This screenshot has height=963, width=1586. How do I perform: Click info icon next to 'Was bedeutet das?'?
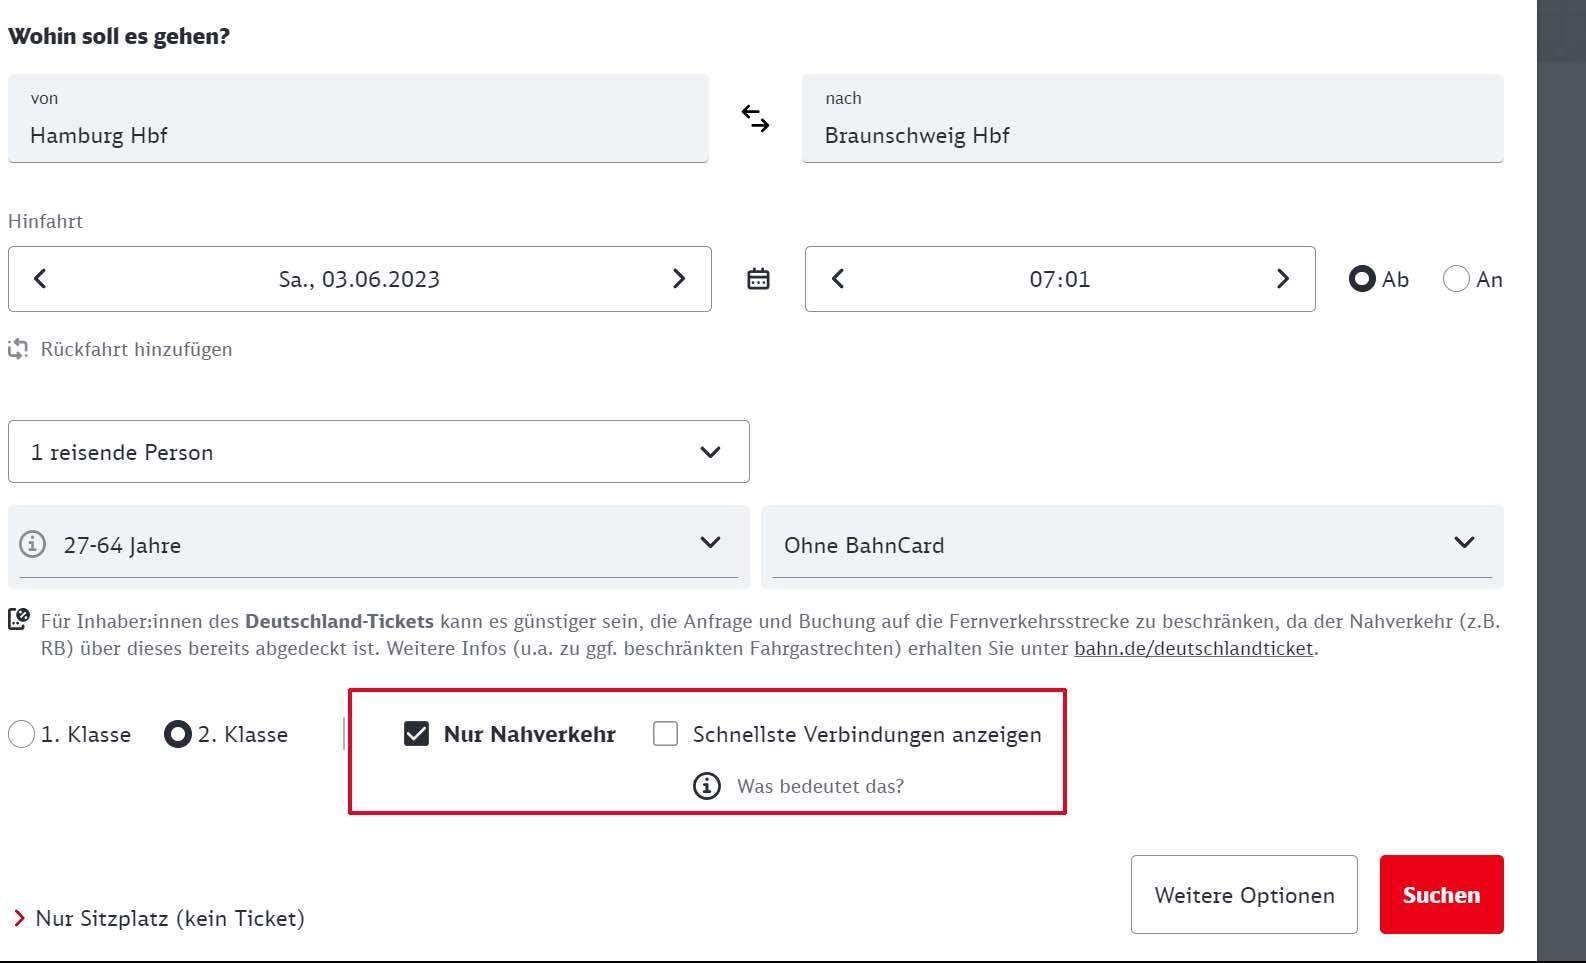click(706, 786)
